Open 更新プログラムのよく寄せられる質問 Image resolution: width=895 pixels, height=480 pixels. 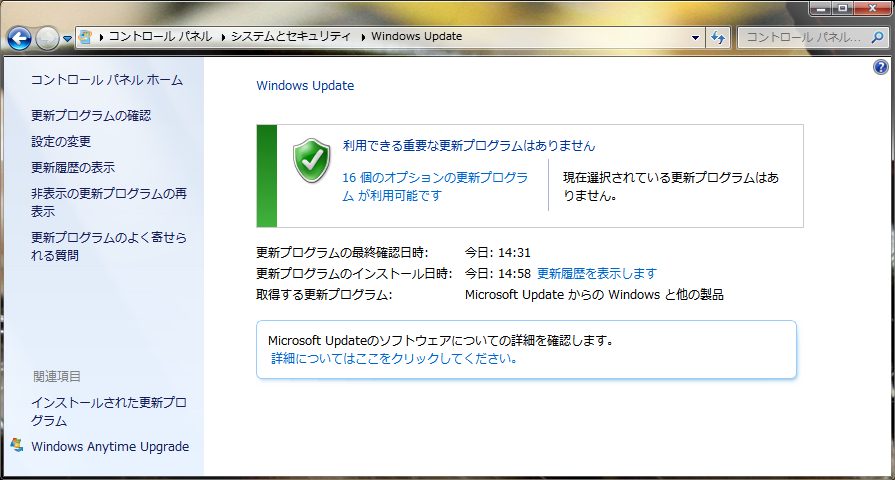108,246
